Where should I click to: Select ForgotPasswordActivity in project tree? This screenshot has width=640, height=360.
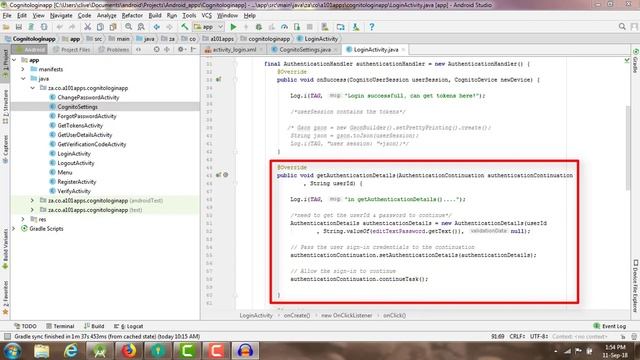[x=87, y=116]
